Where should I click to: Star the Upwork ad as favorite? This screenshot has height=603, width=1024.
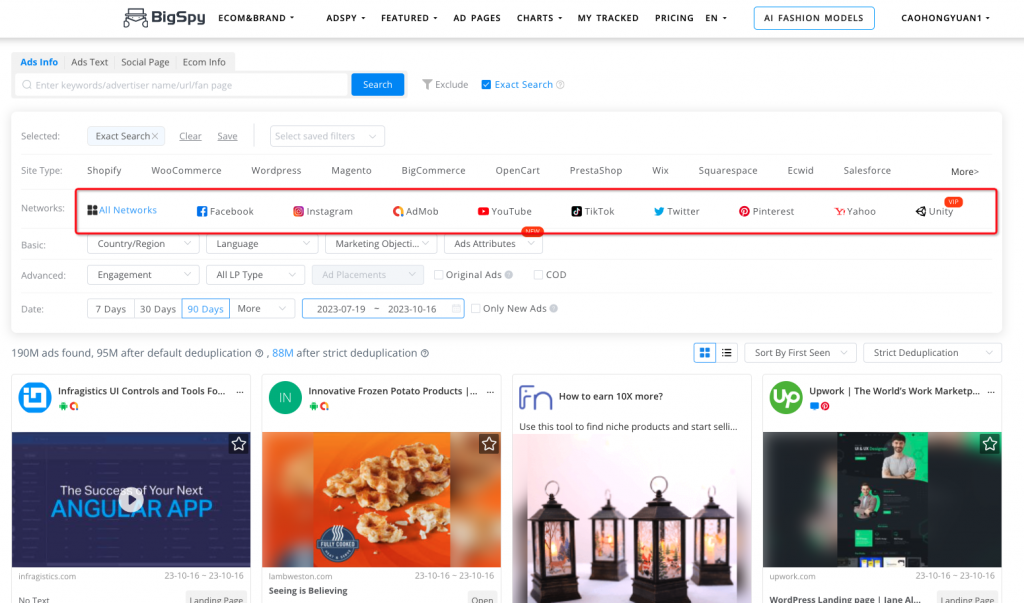click(989, 443)
